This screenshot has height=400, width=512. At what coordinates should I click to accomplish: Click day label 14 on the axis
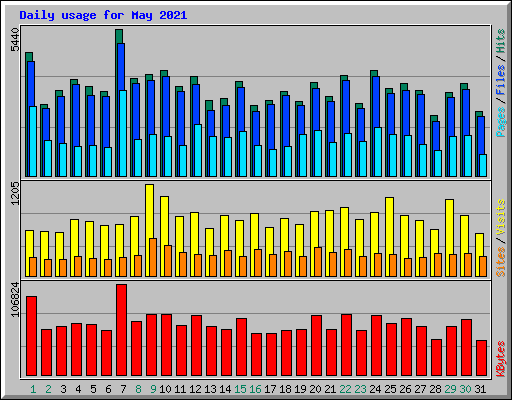pyautogui.click(x=225, y=389)
